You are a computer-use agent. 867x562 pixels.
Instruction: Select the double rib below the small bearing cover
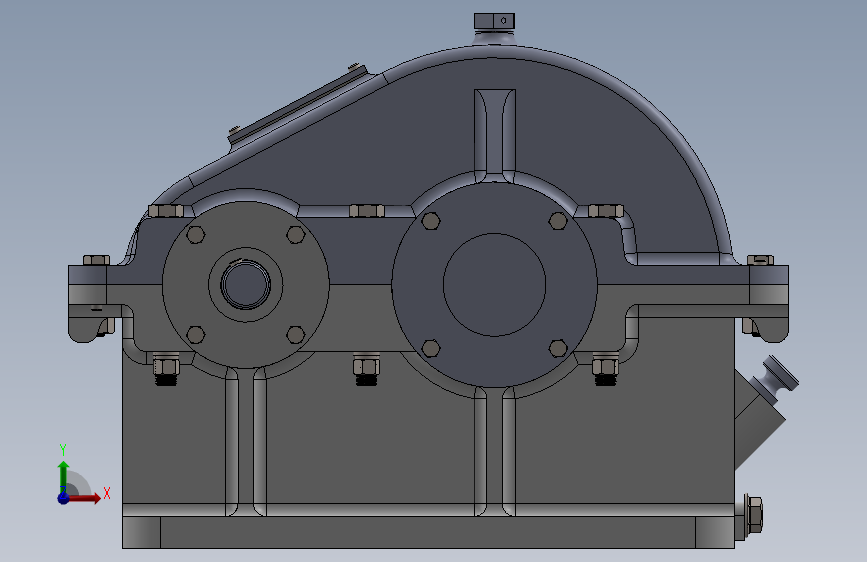(246, 443)
